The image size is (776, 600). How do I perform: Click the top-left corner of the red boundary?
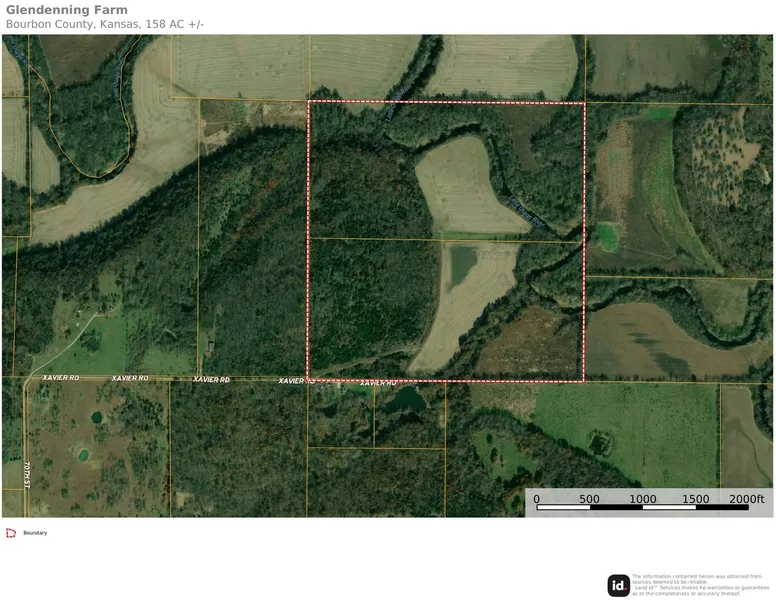click(308, 102)
